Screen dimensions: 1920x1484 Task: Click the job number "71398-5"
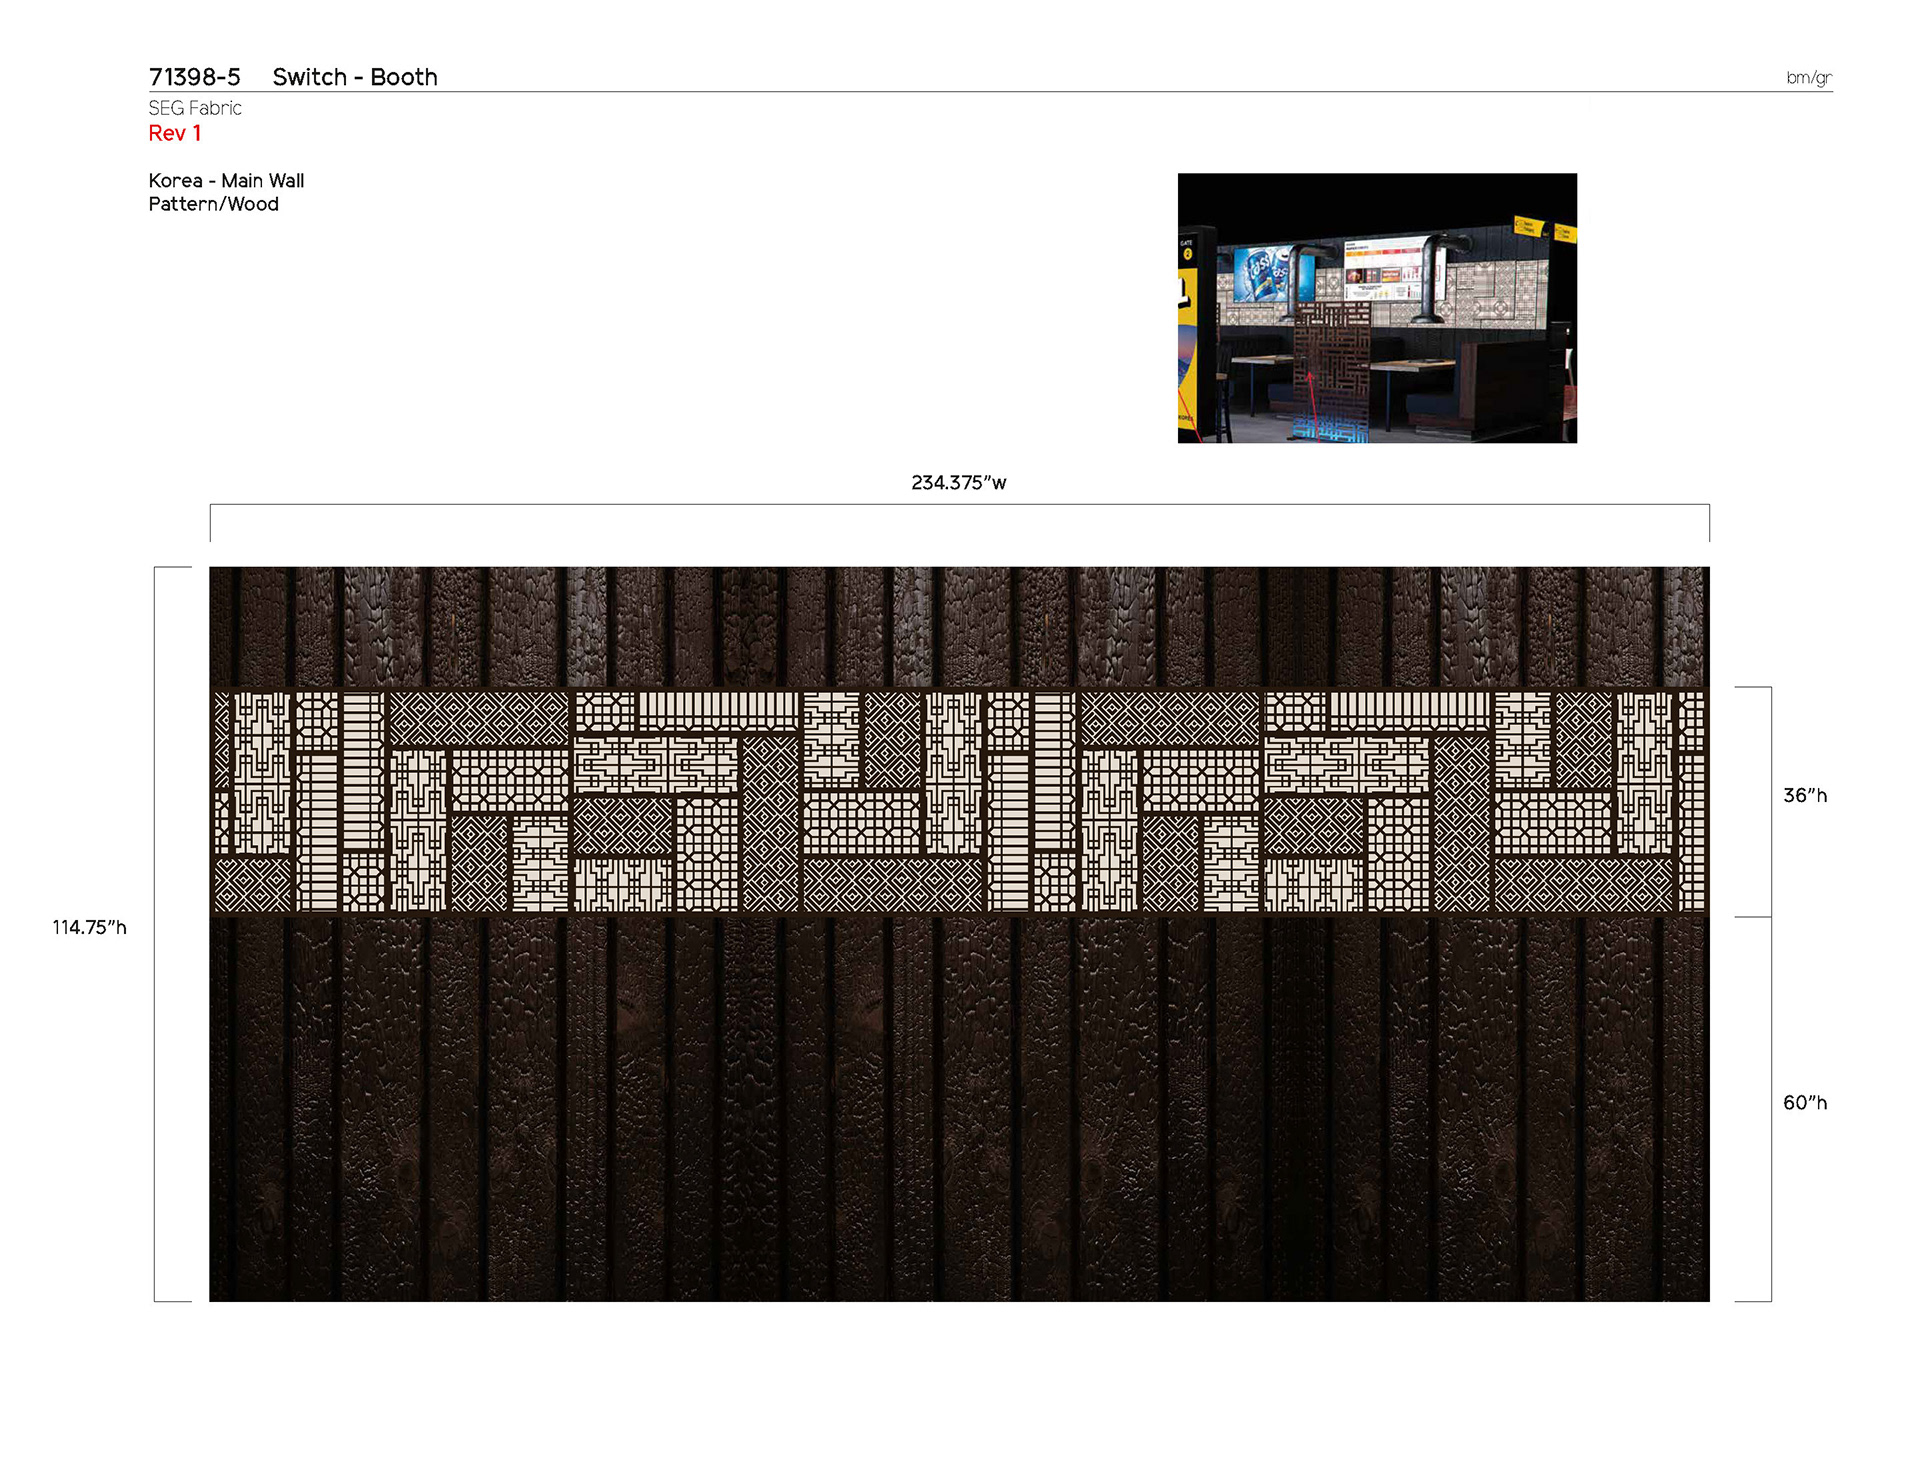pos(194,77)
